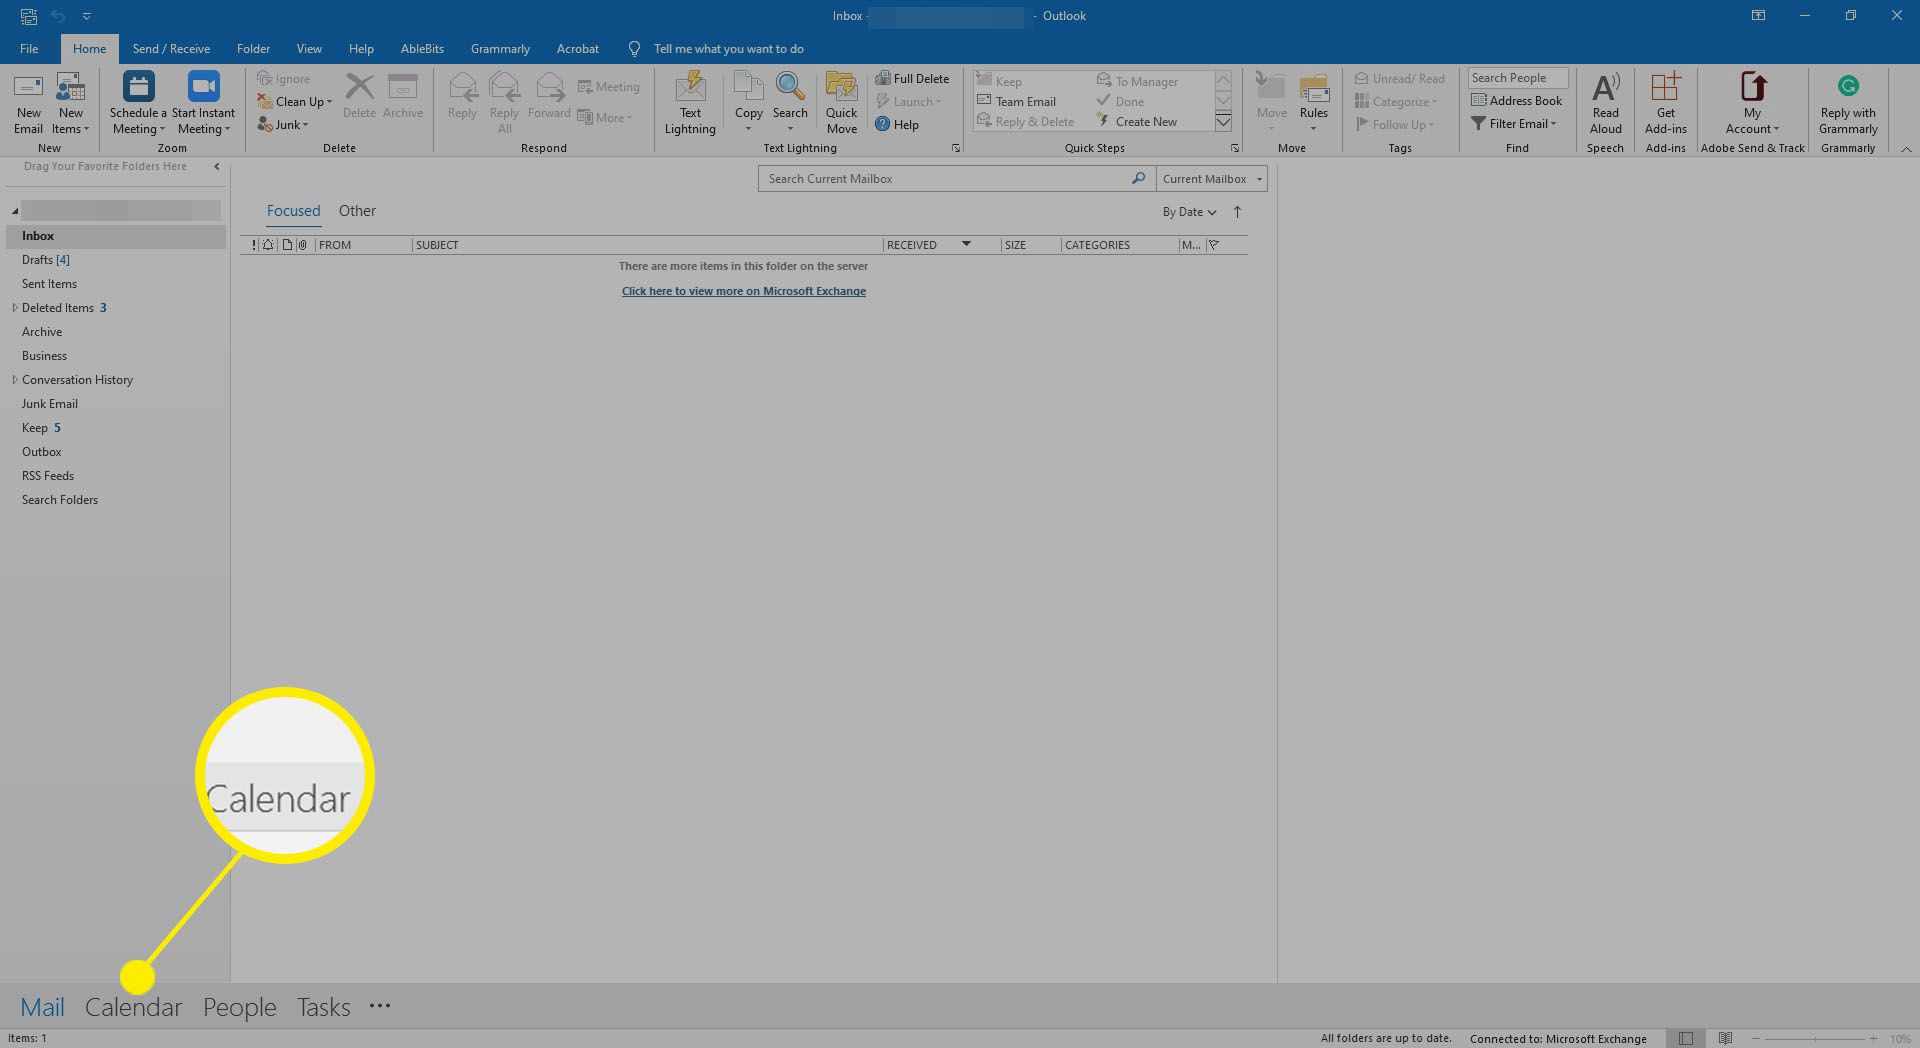Open the Copy tool in Text Lightning
The image size is (1920, 1048).
(748, 104)
